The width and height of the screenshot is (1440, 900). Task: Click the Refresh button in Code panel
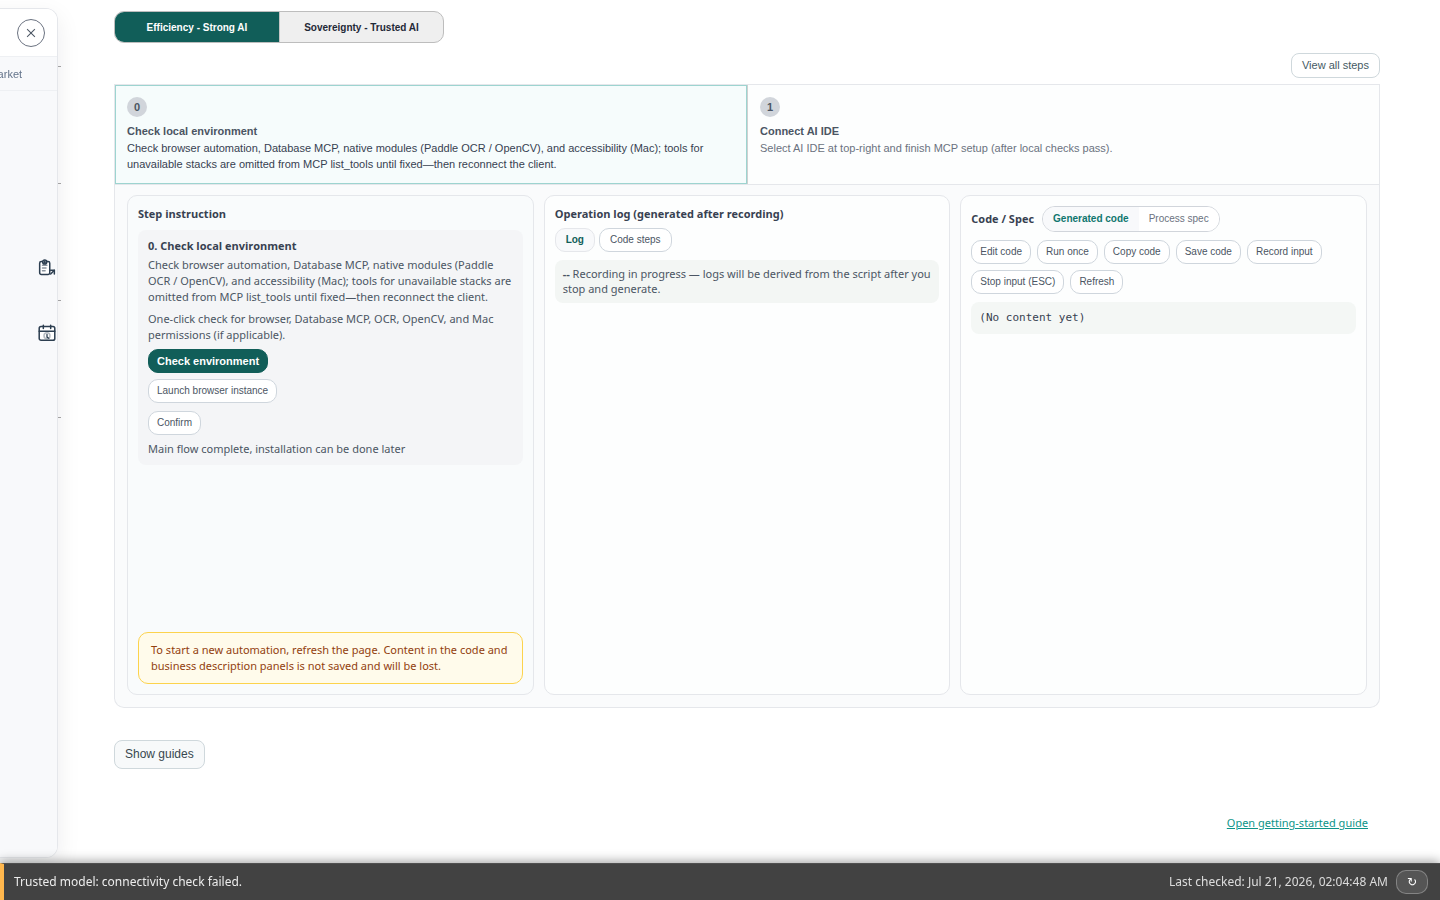1096,282
